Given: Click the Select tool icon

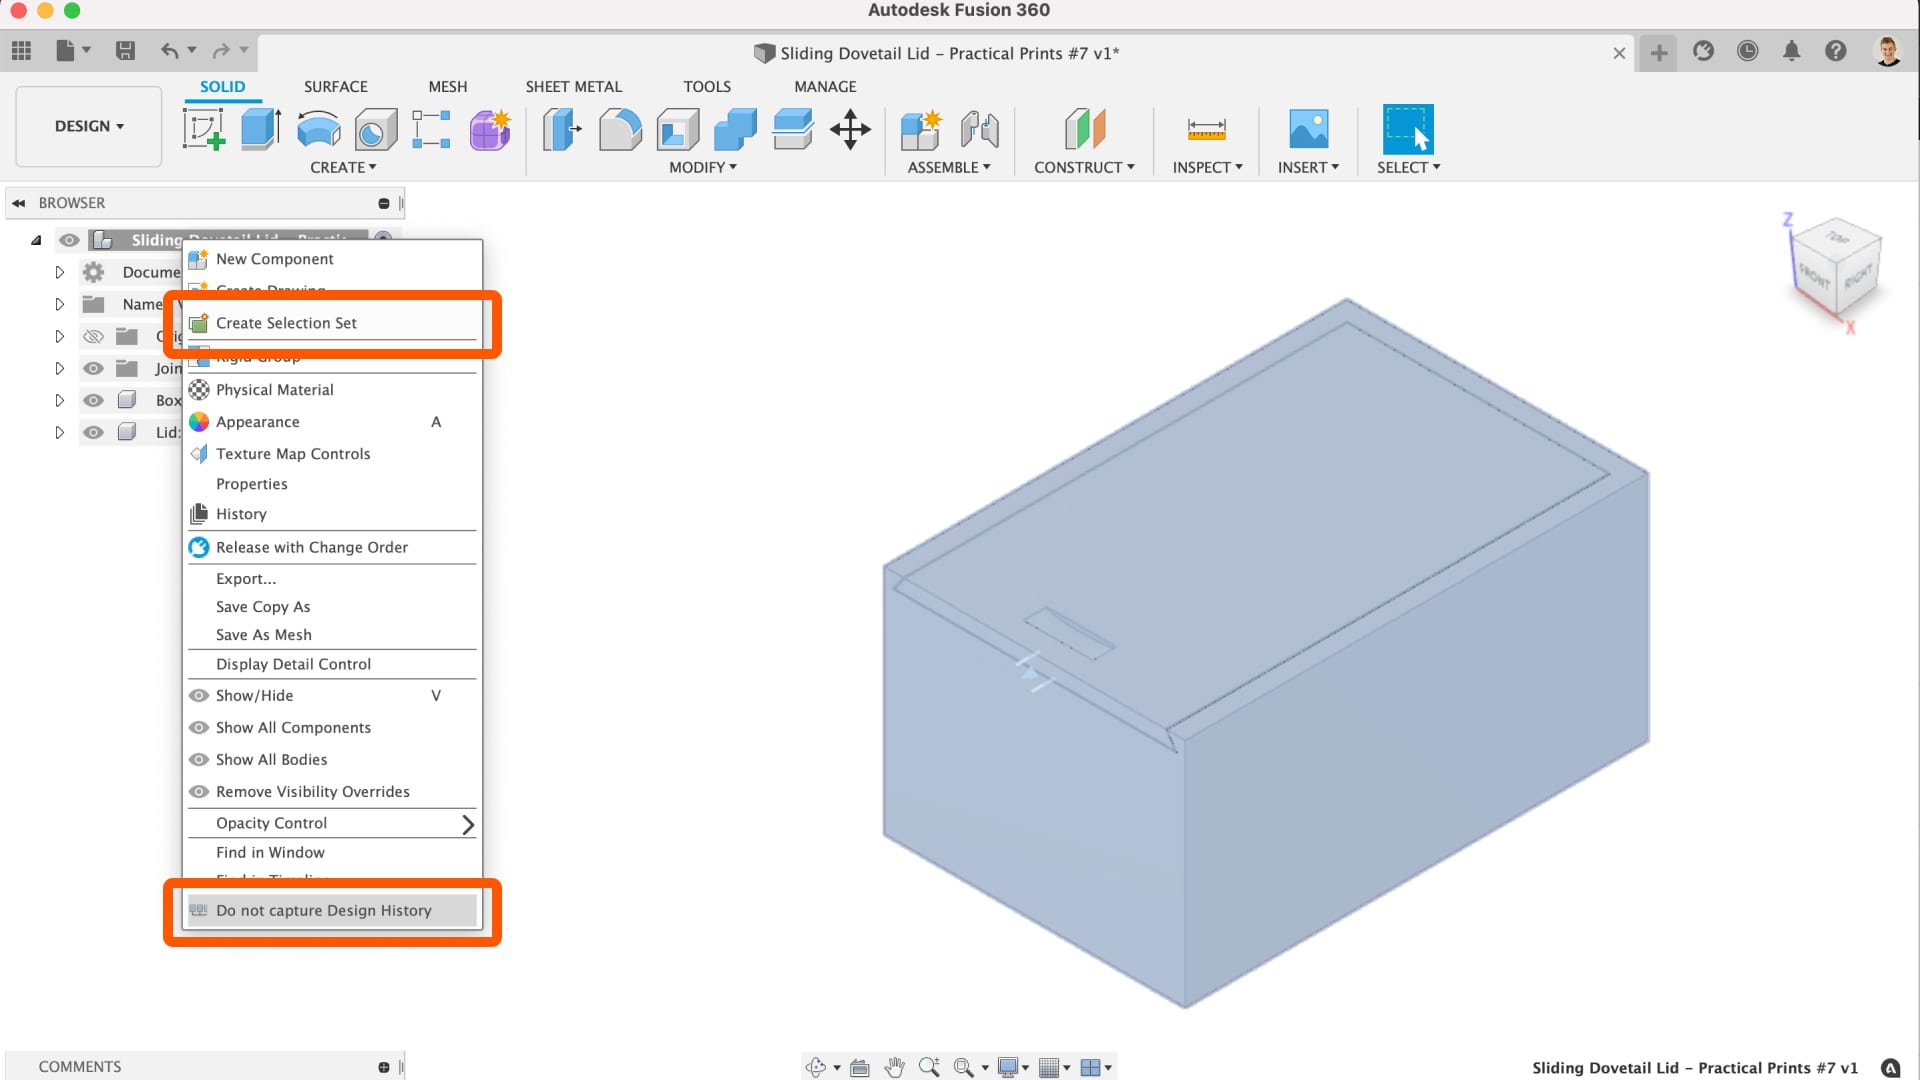Looking at the screenshot, I should pyautogui.click(x=1408, y=129).
